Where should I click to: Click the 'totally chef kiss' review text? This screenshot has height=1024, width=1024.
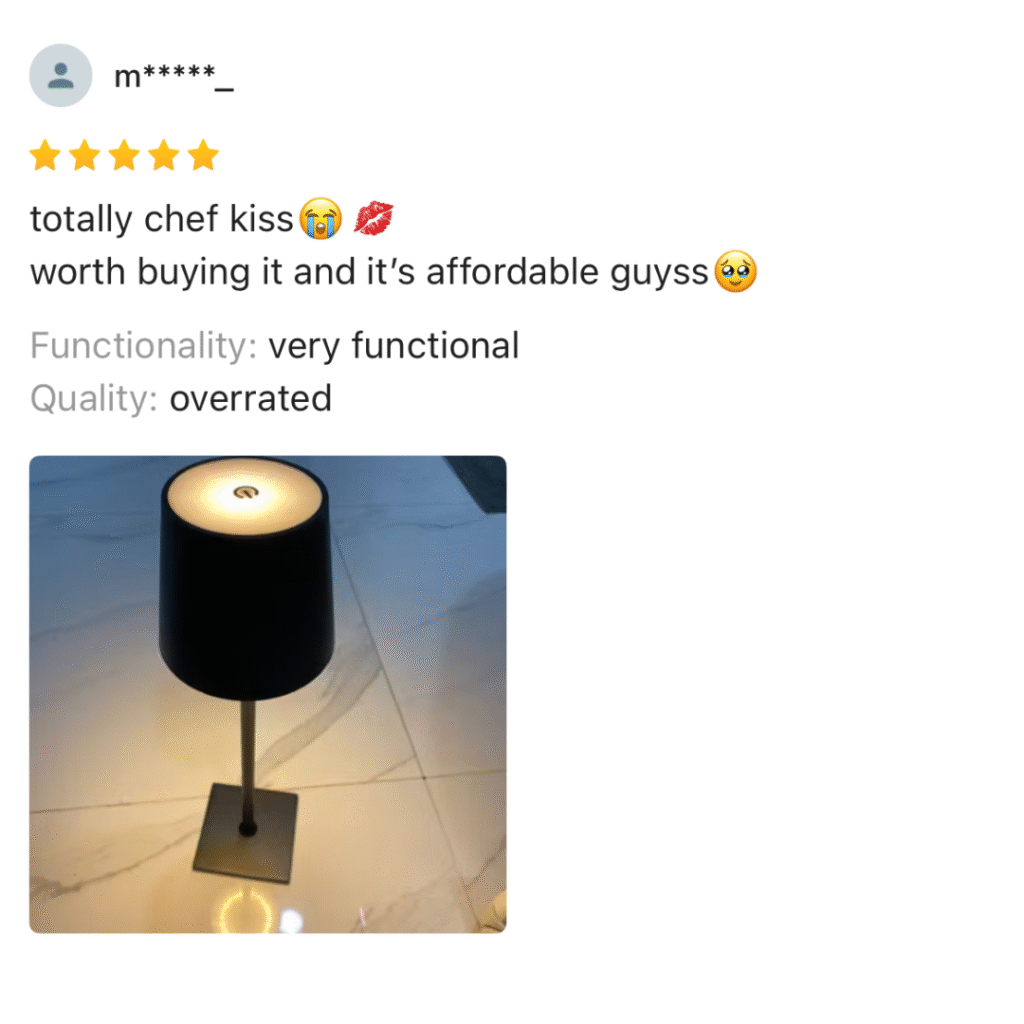161,219
